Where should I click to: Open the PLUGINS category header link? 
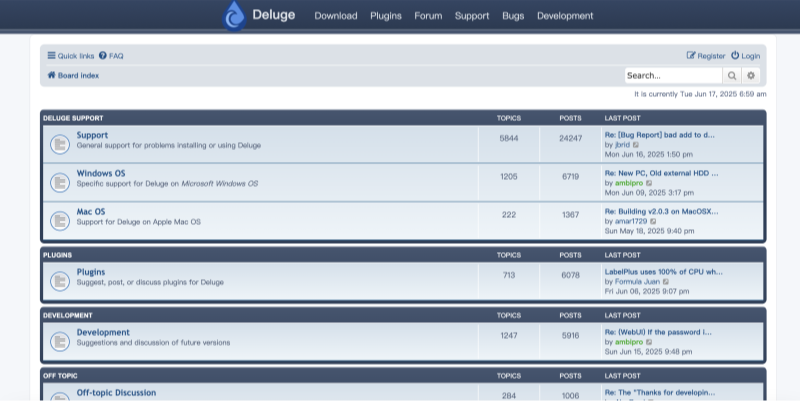click(x=57, y=255)
